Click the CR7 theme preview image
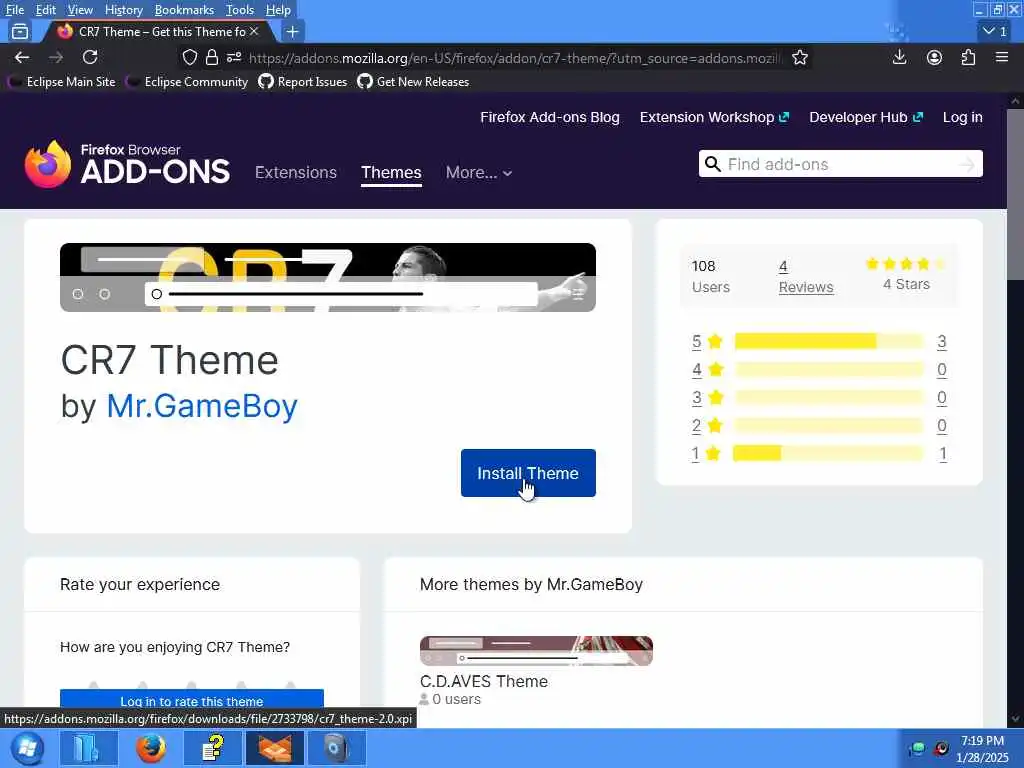The image size is (1024, 768). click(x=328, y=278)
